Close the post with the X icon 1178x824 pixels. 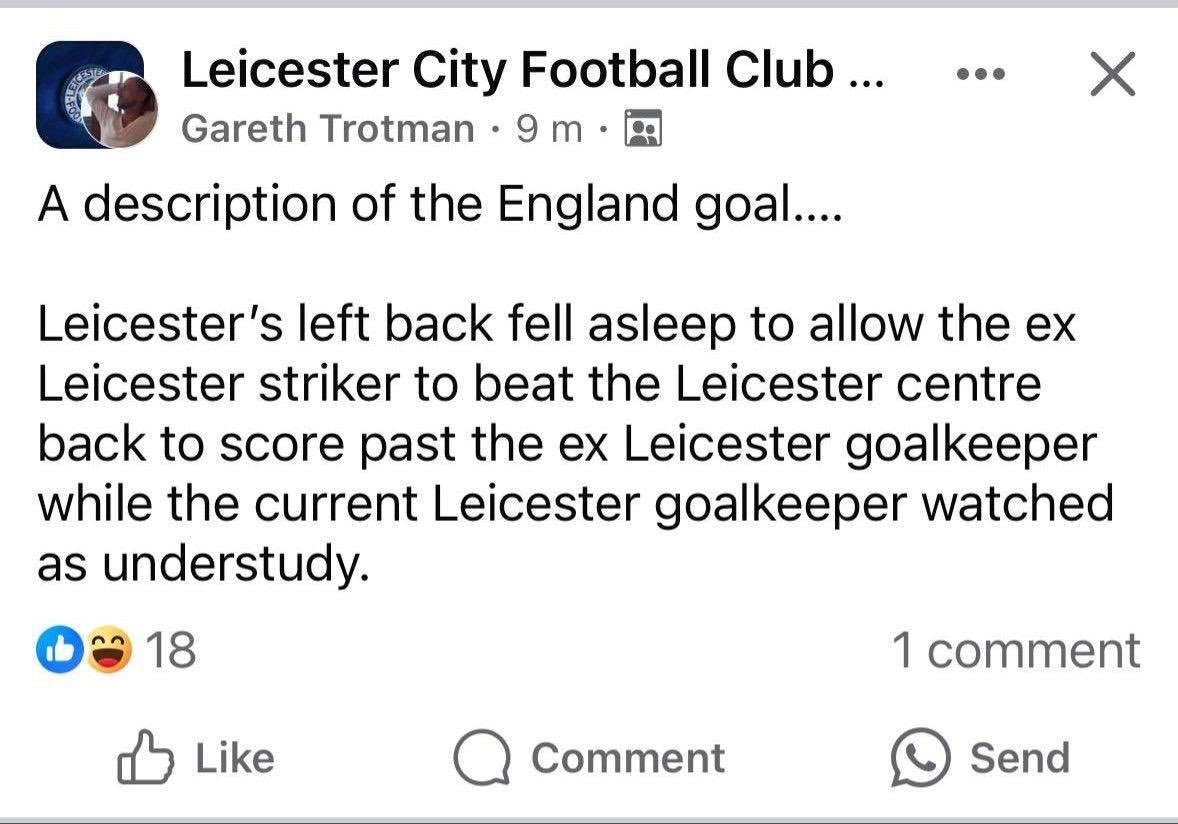click(x=1113, y=74)
